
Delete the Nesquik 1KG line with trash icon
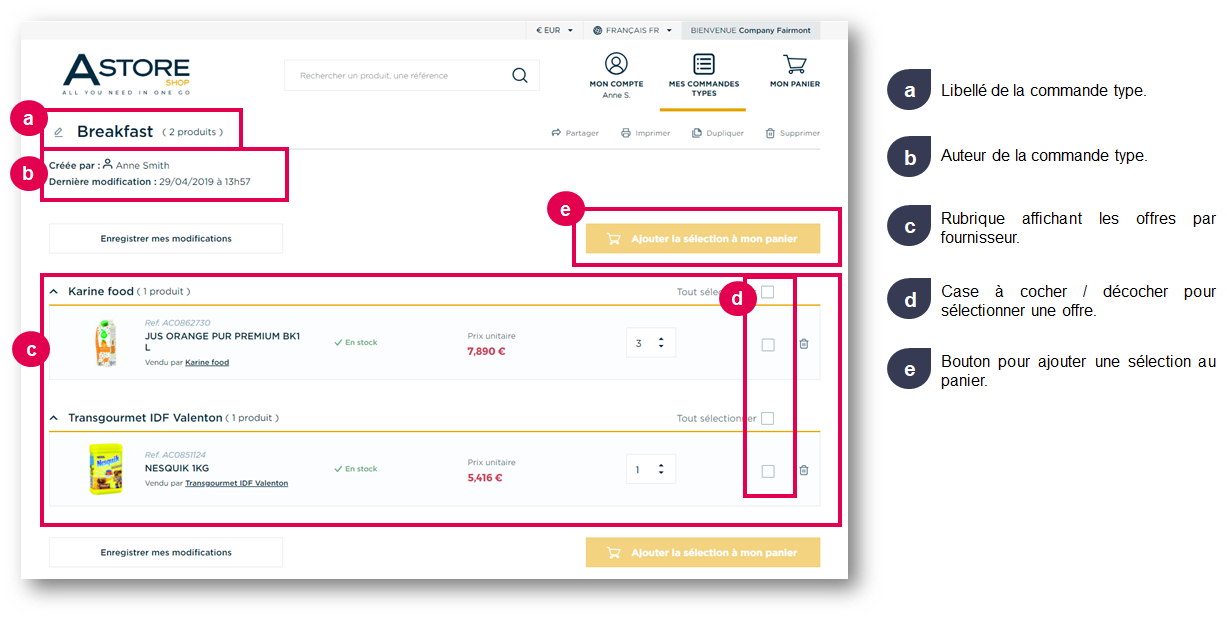coord(804,470)
